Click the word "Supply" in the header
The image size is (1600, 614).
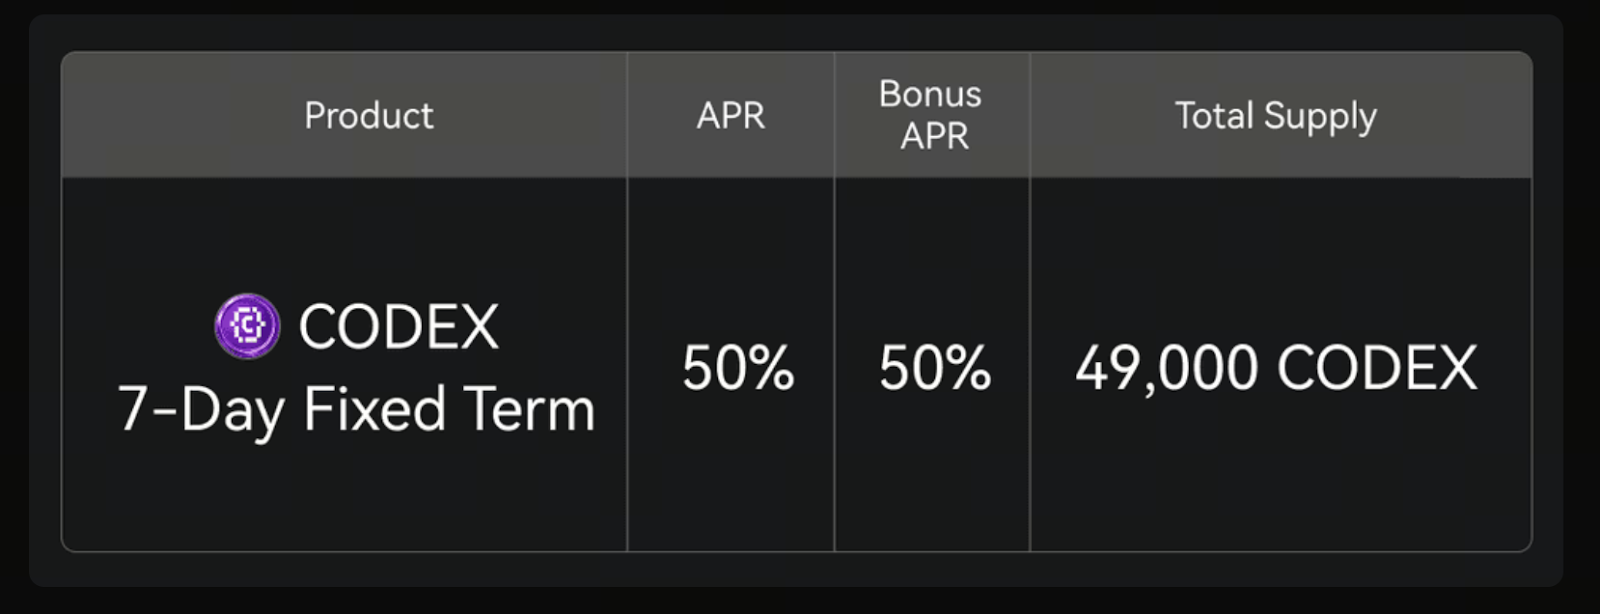[x=1320, y=117]
